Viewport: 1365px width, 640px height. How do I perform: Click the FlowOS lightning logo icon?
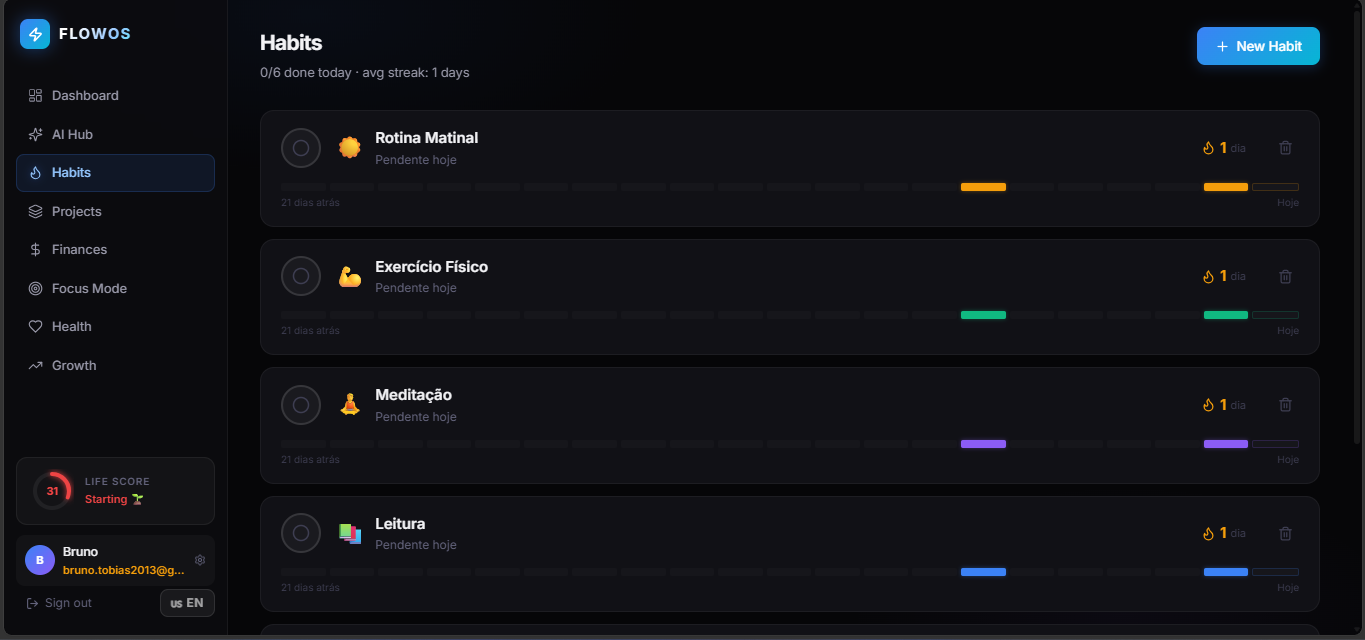(35, 34)
